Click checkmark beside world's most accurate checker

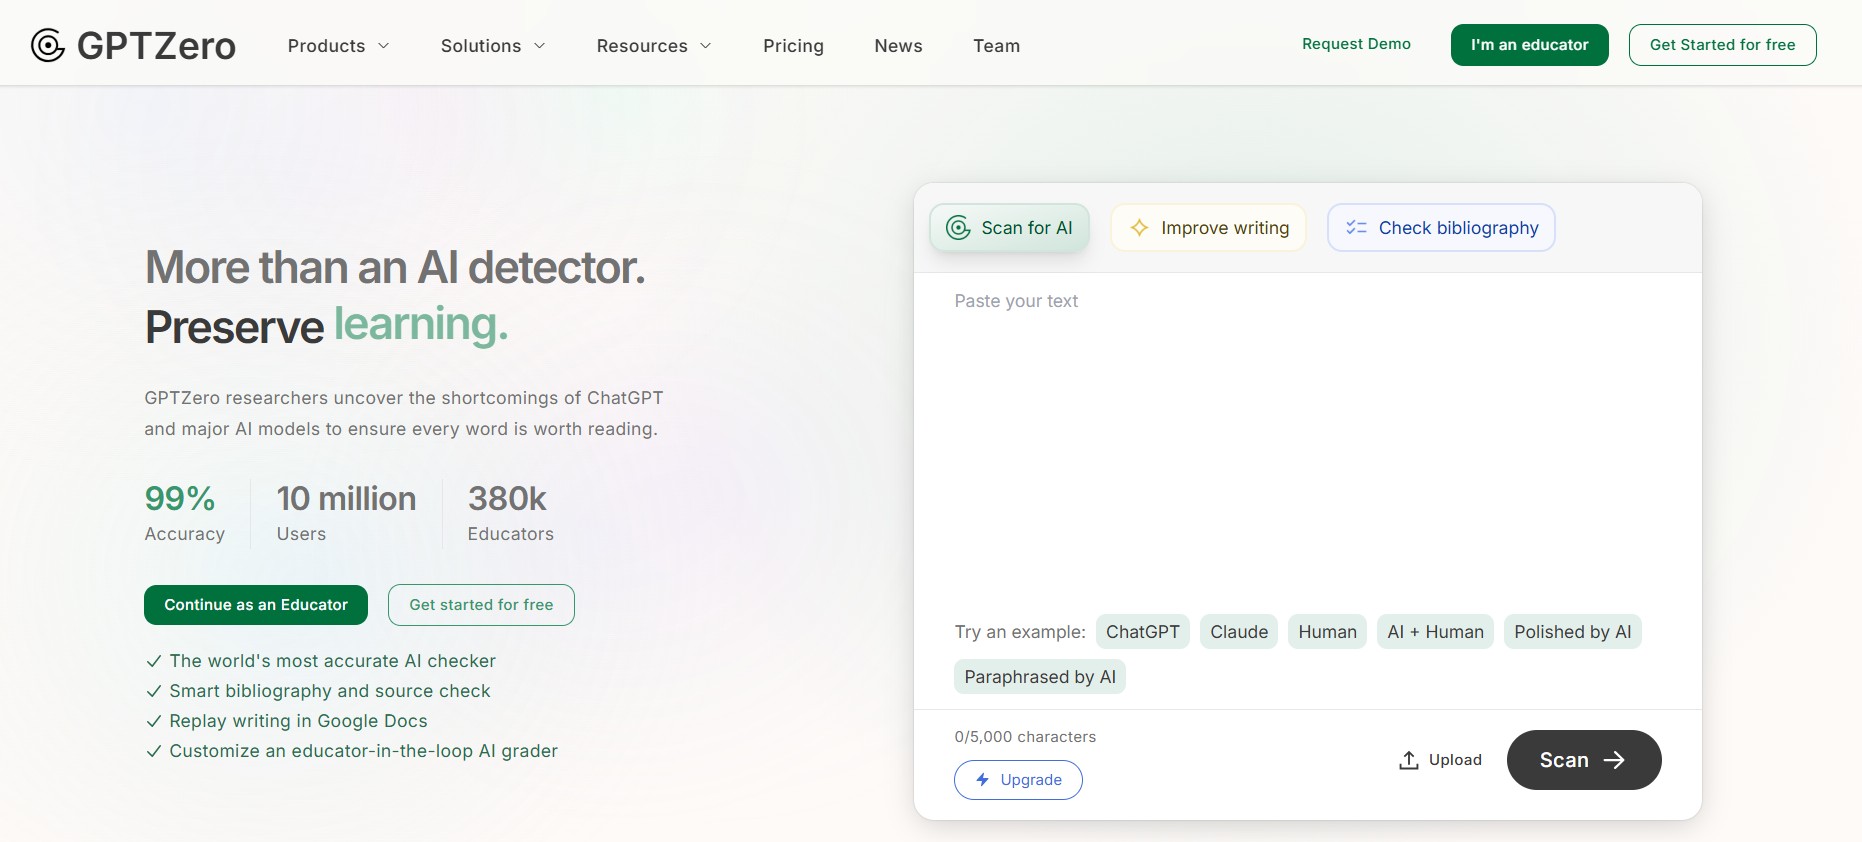coord(154,661)
